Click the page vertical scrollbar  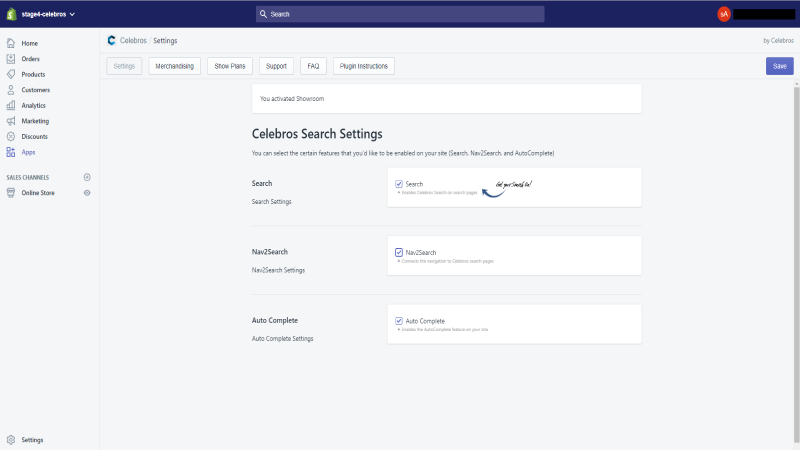click(x=796, y=263)
